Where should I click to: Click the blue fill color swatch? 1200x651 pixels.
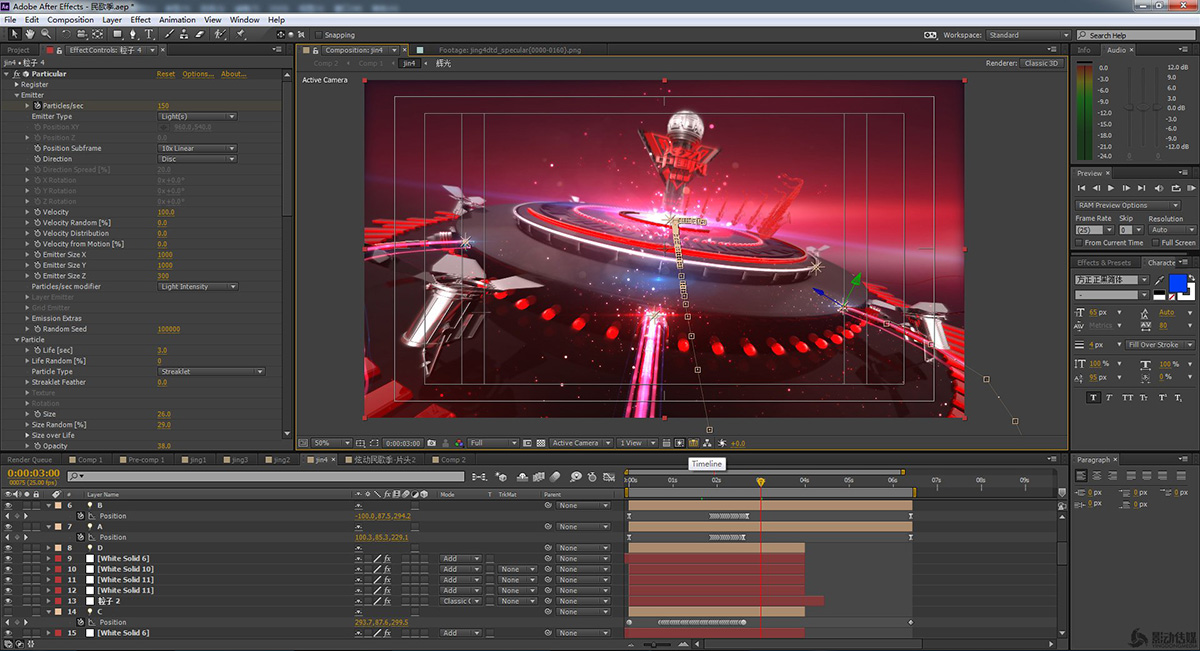click(1178, 283)
